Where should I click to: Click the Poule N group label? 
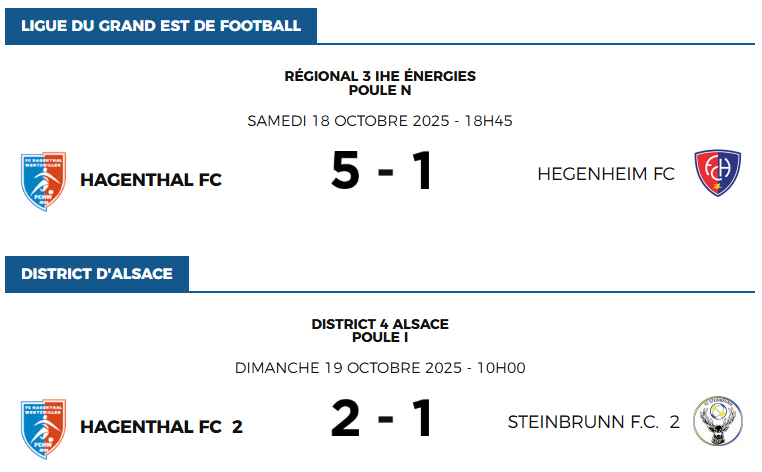(380, 90)
